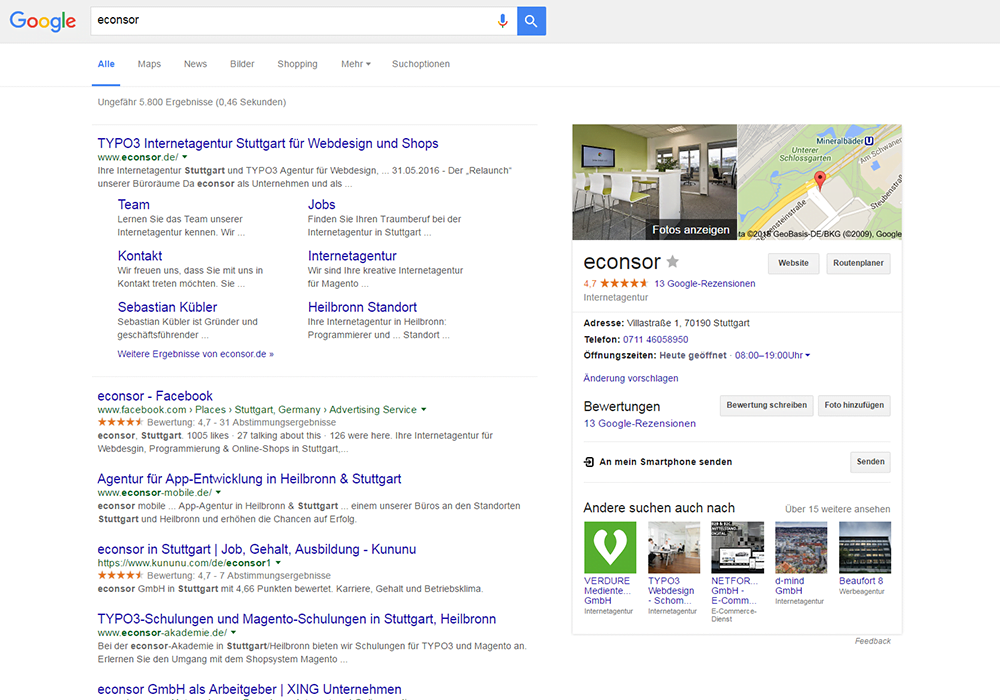Open the map thumbnail of Stuttgart
The width and height of the screenshot is (1000, 700).
(820, 182)
